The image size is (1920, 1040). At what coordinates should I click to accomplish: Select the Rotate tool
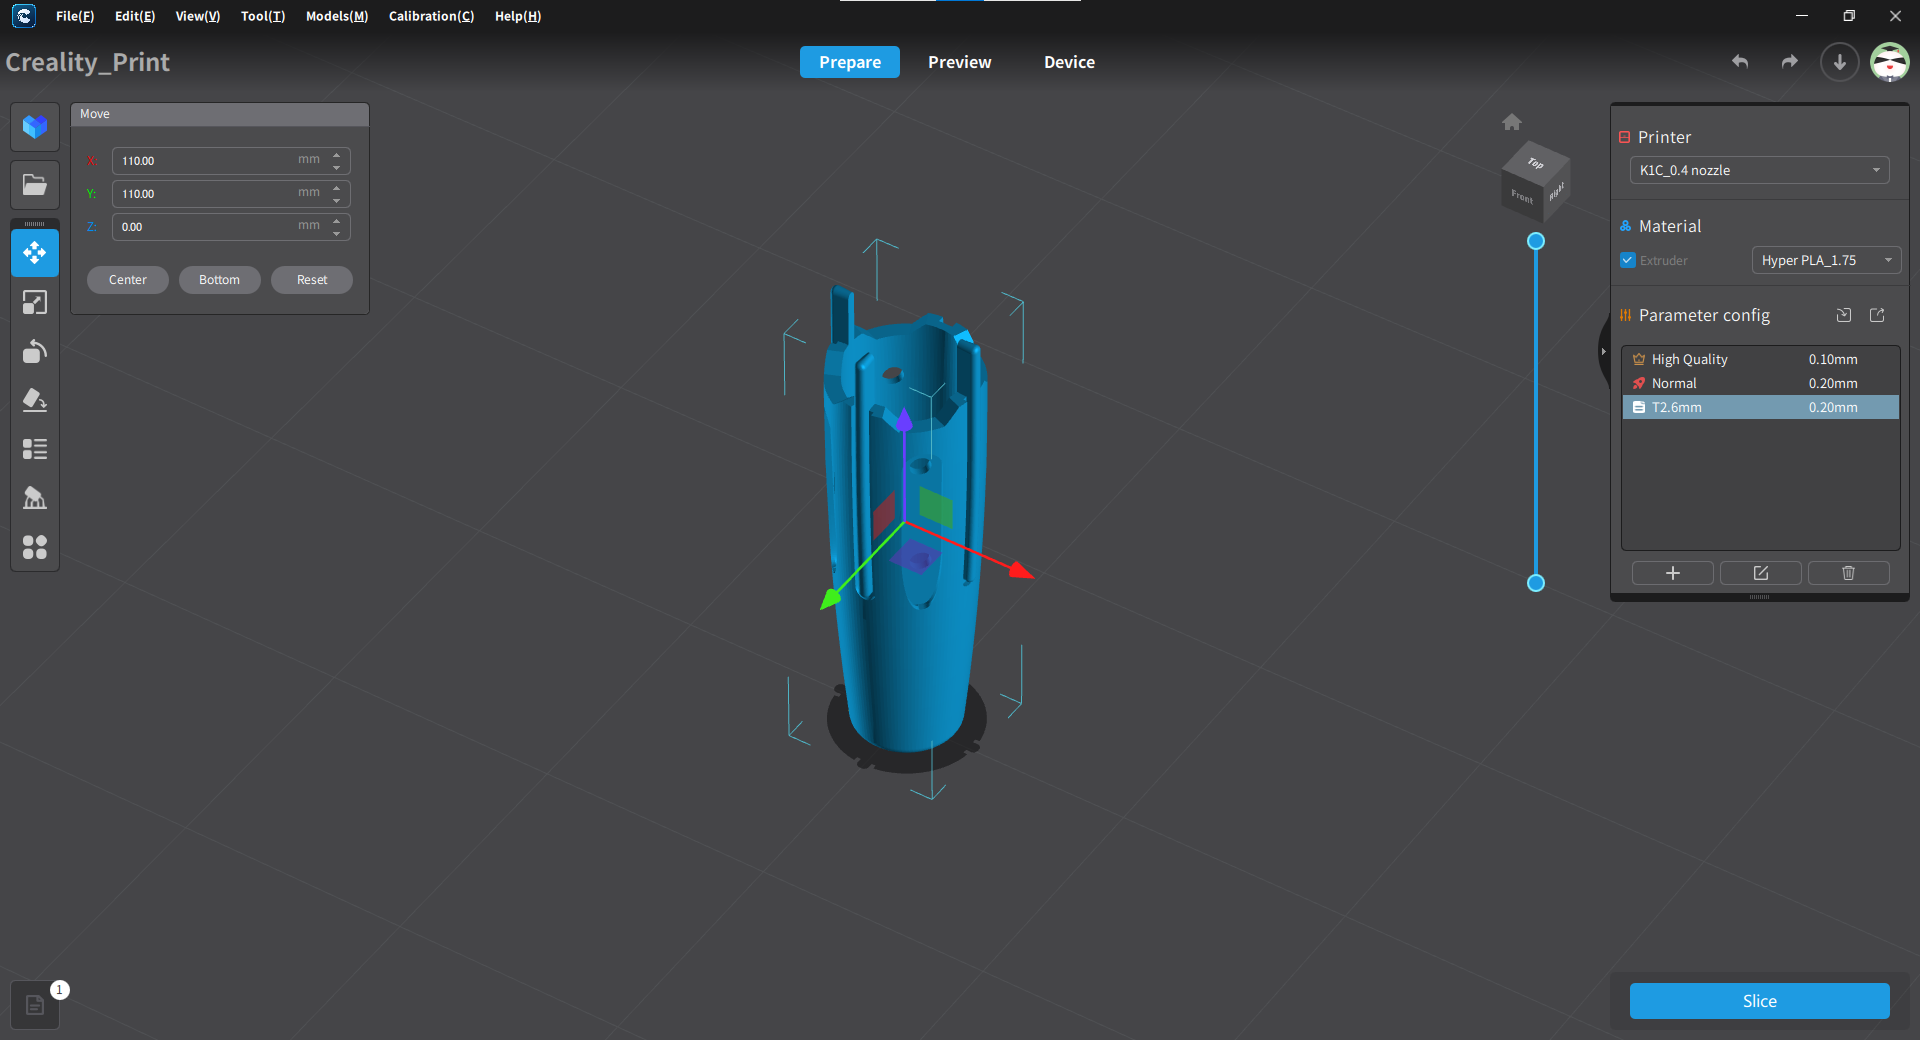coord(35,351)
